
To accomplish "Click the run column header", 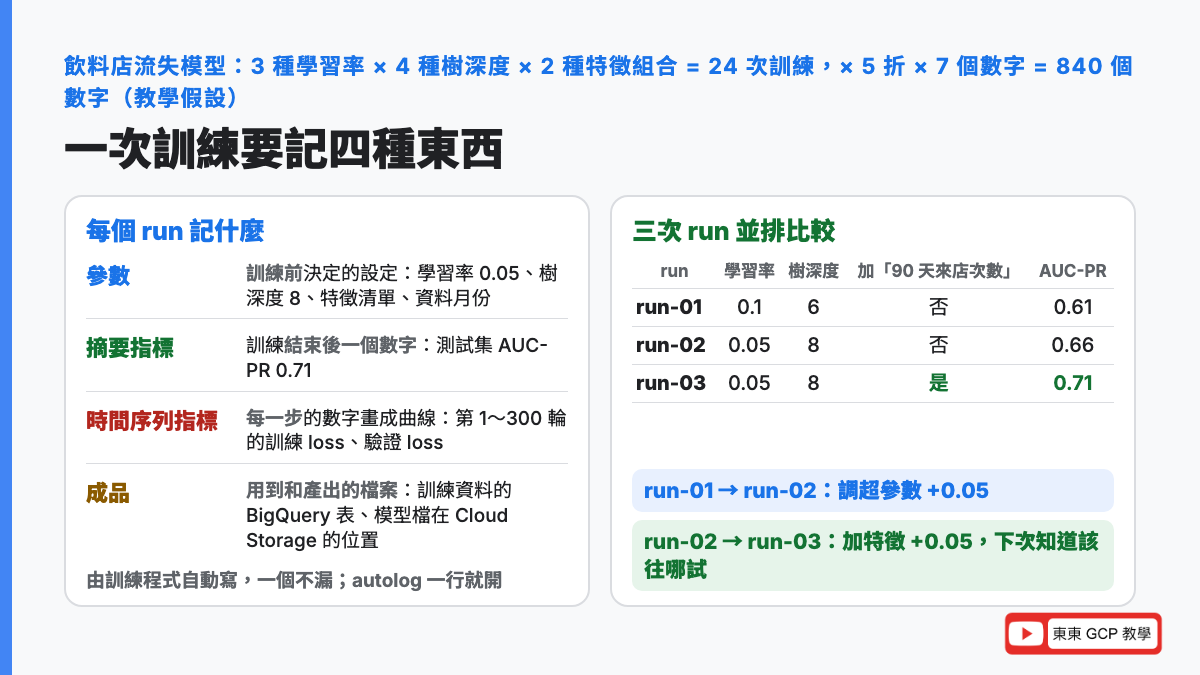I will (x=675, y=271).
